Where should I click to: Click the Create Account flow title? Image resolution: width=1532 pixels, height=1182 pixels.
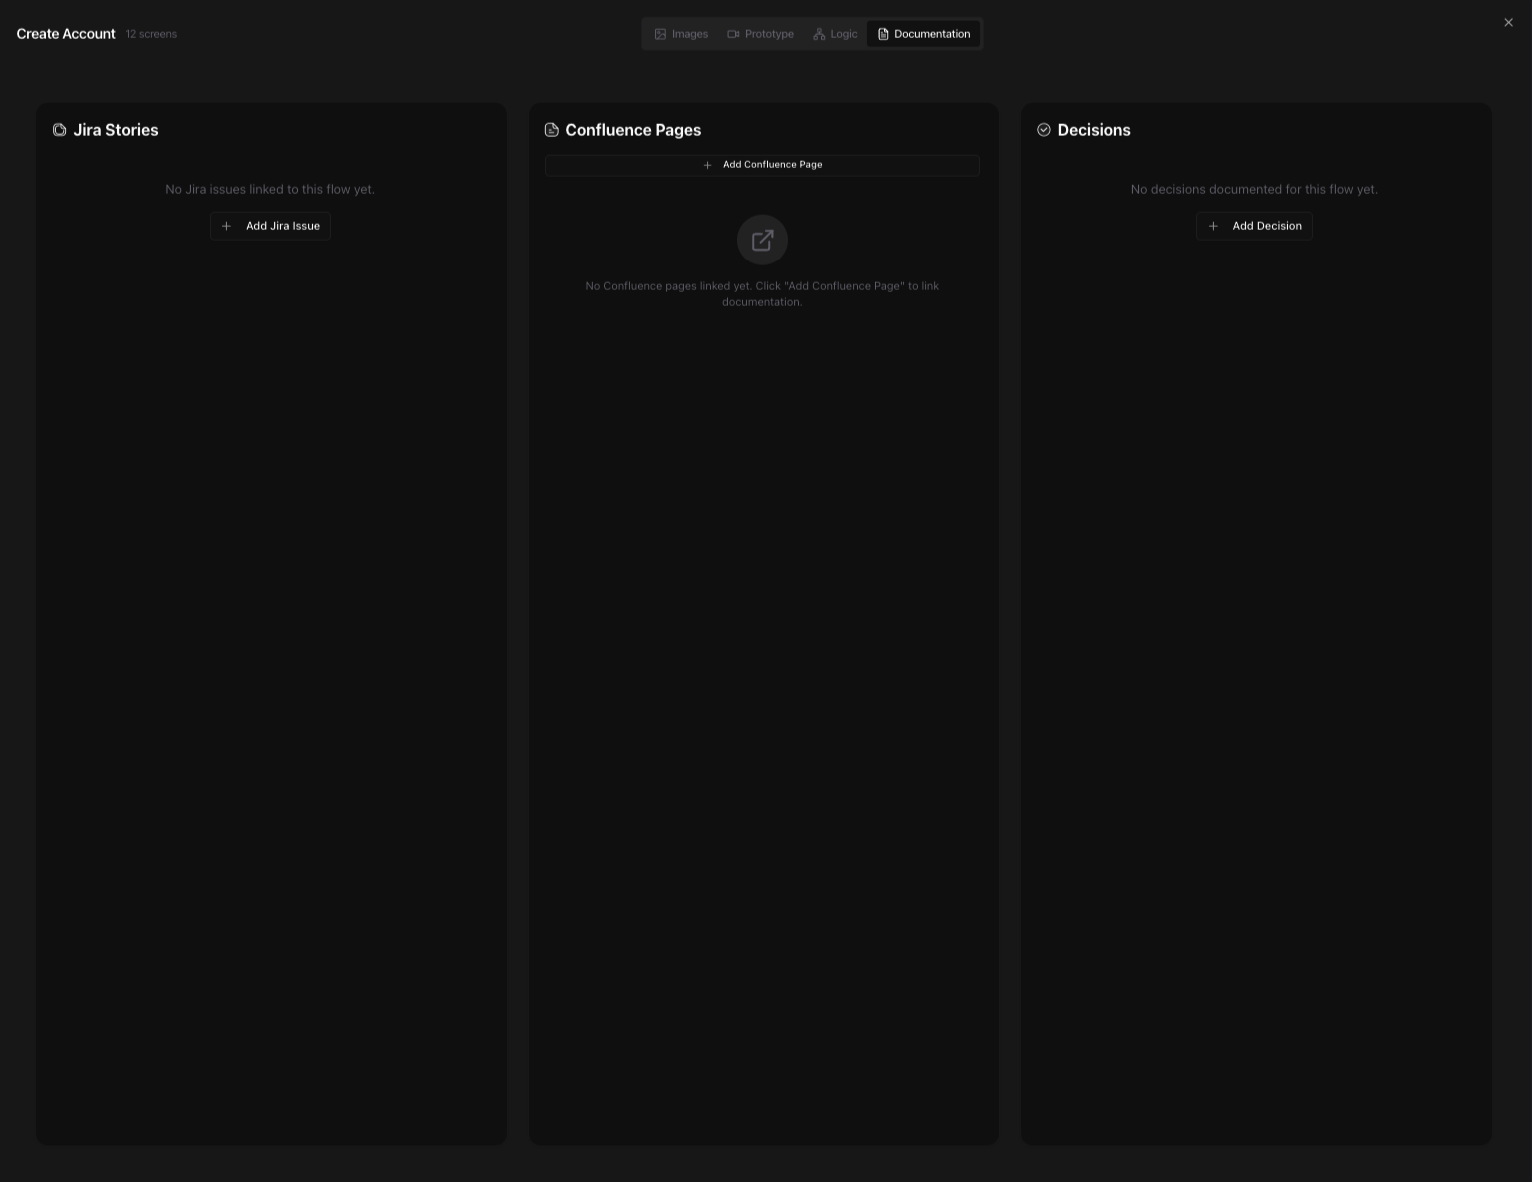tap(65, 33)
